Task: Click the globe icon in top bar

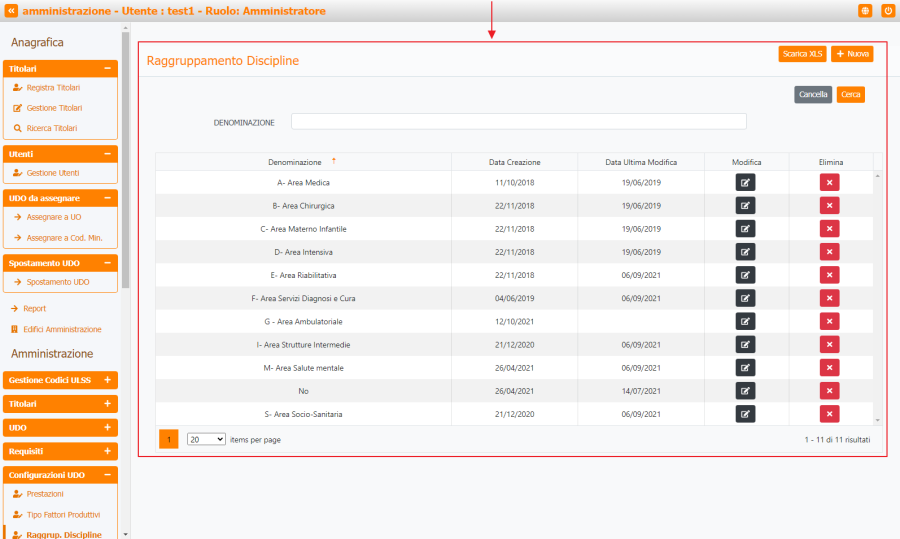Action: pyautogui.click(x=865, y=10)
